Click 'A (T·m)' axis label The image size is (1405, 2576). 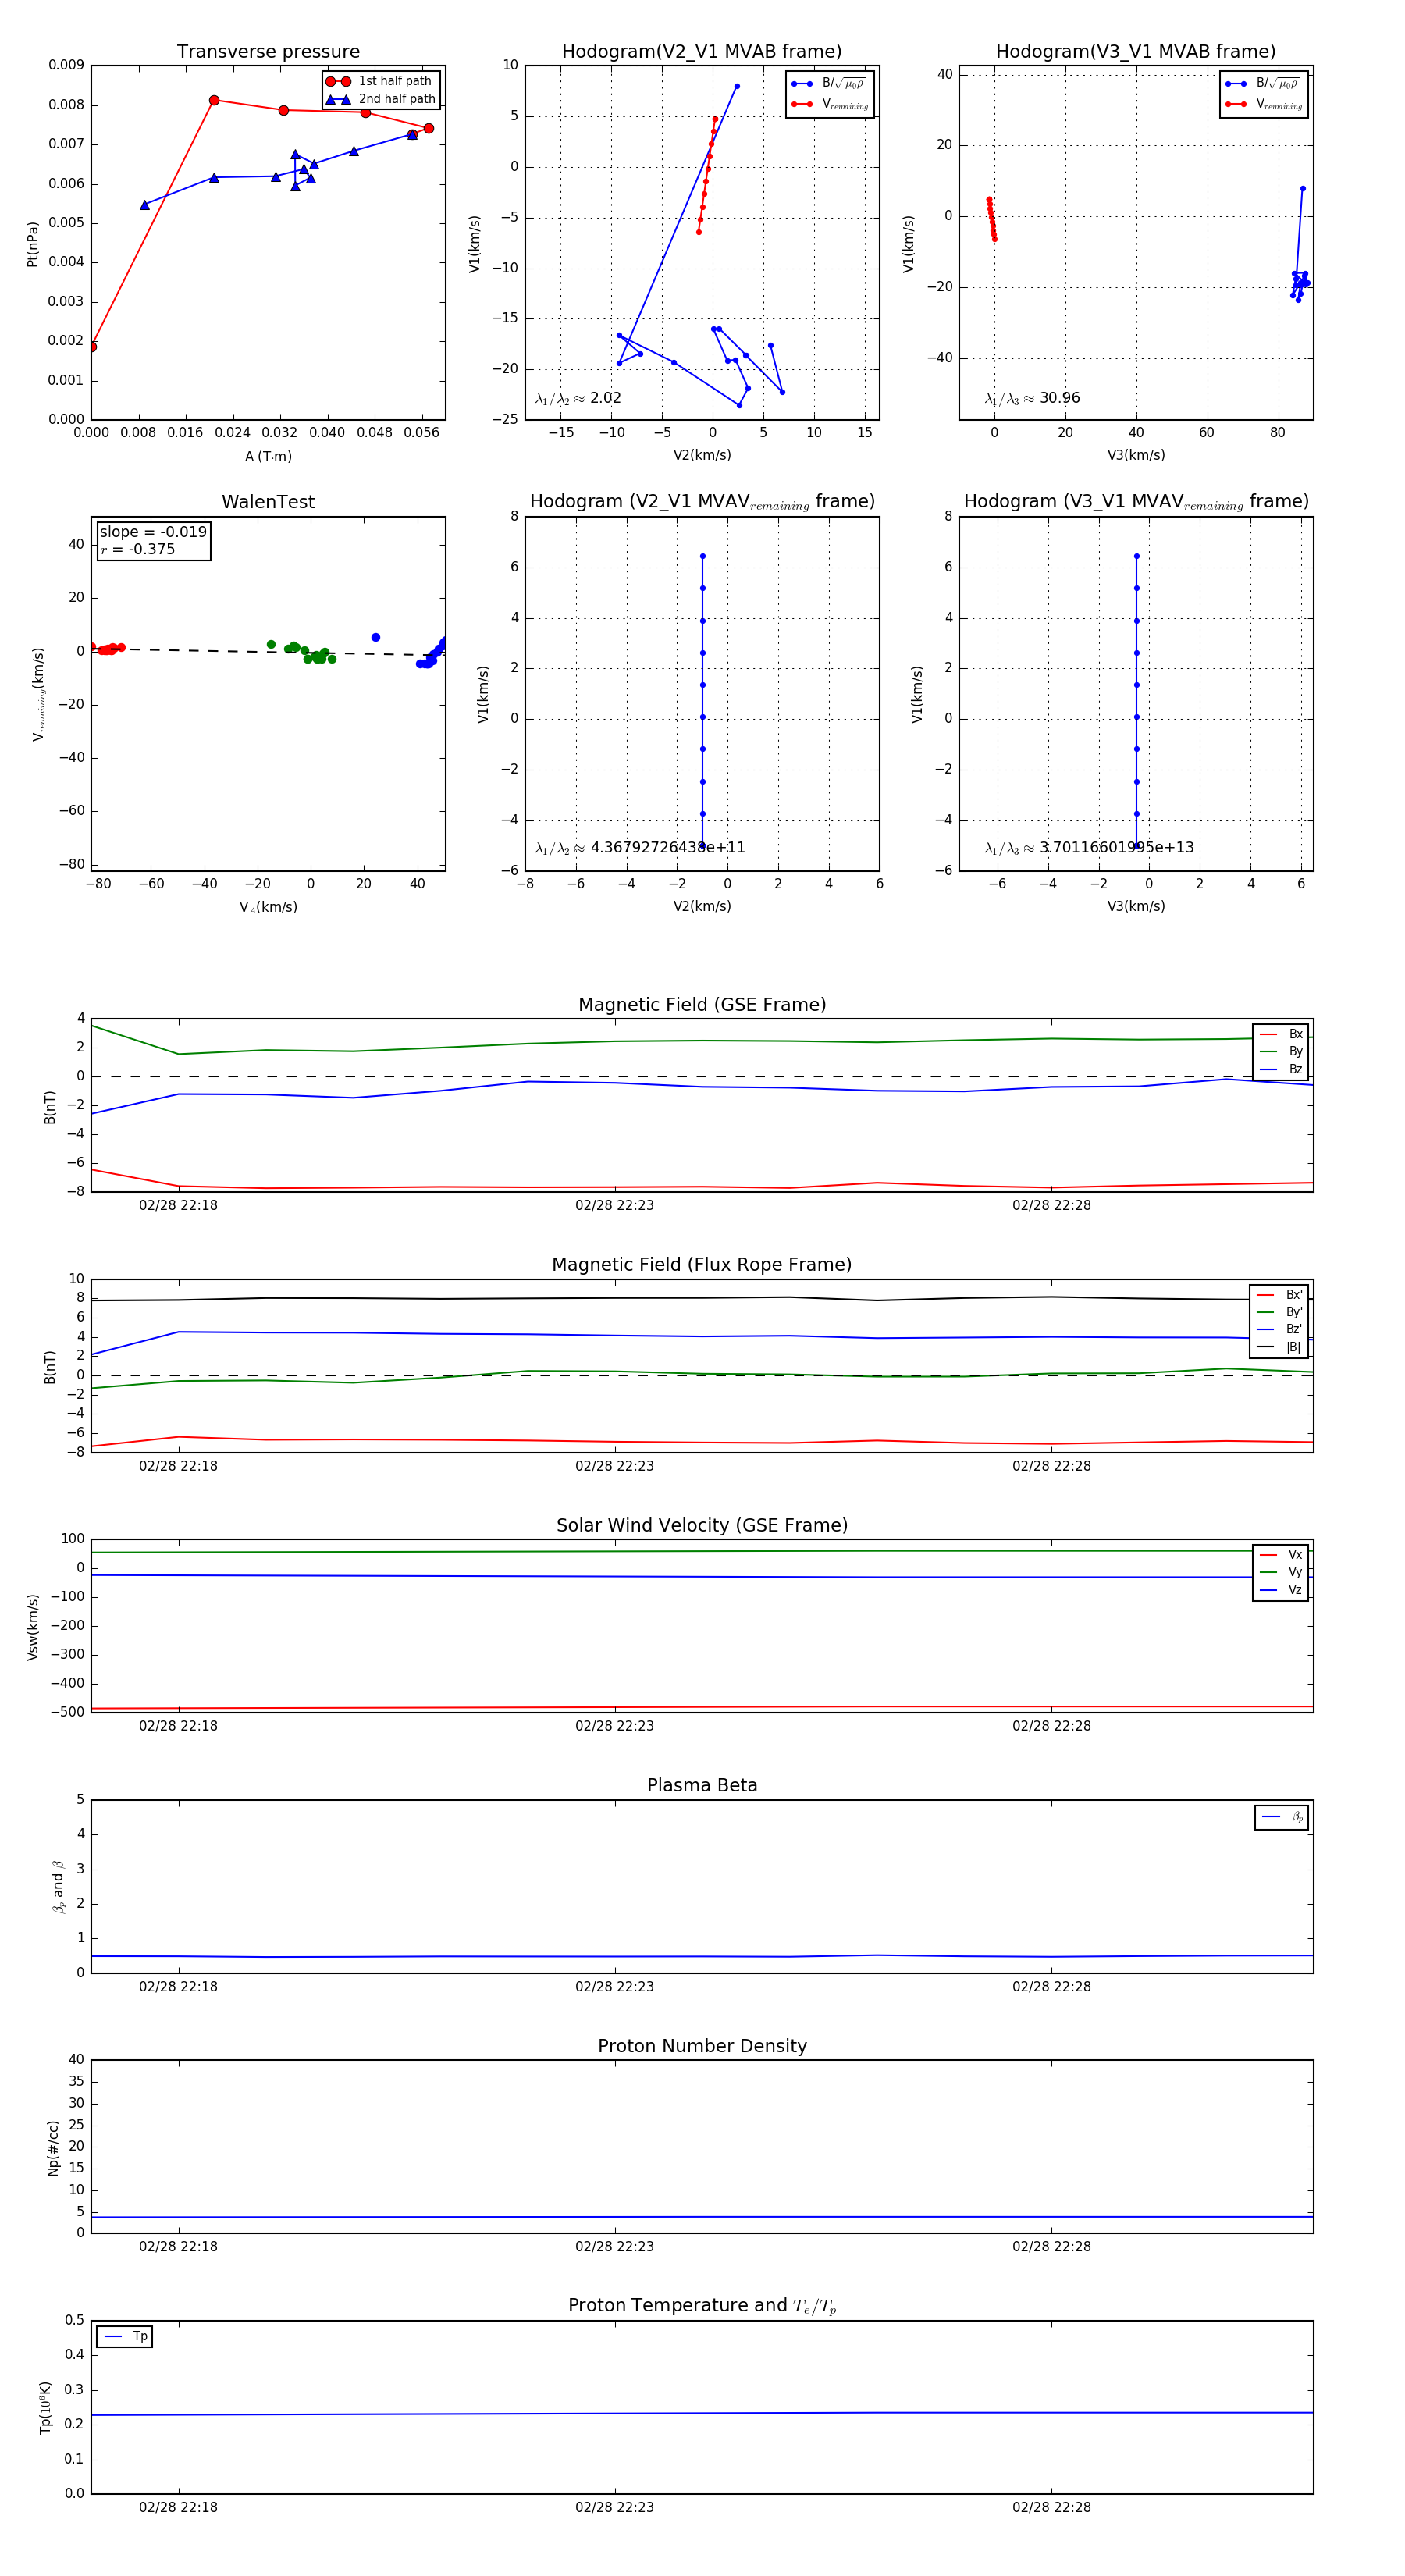tap(268, 457)
